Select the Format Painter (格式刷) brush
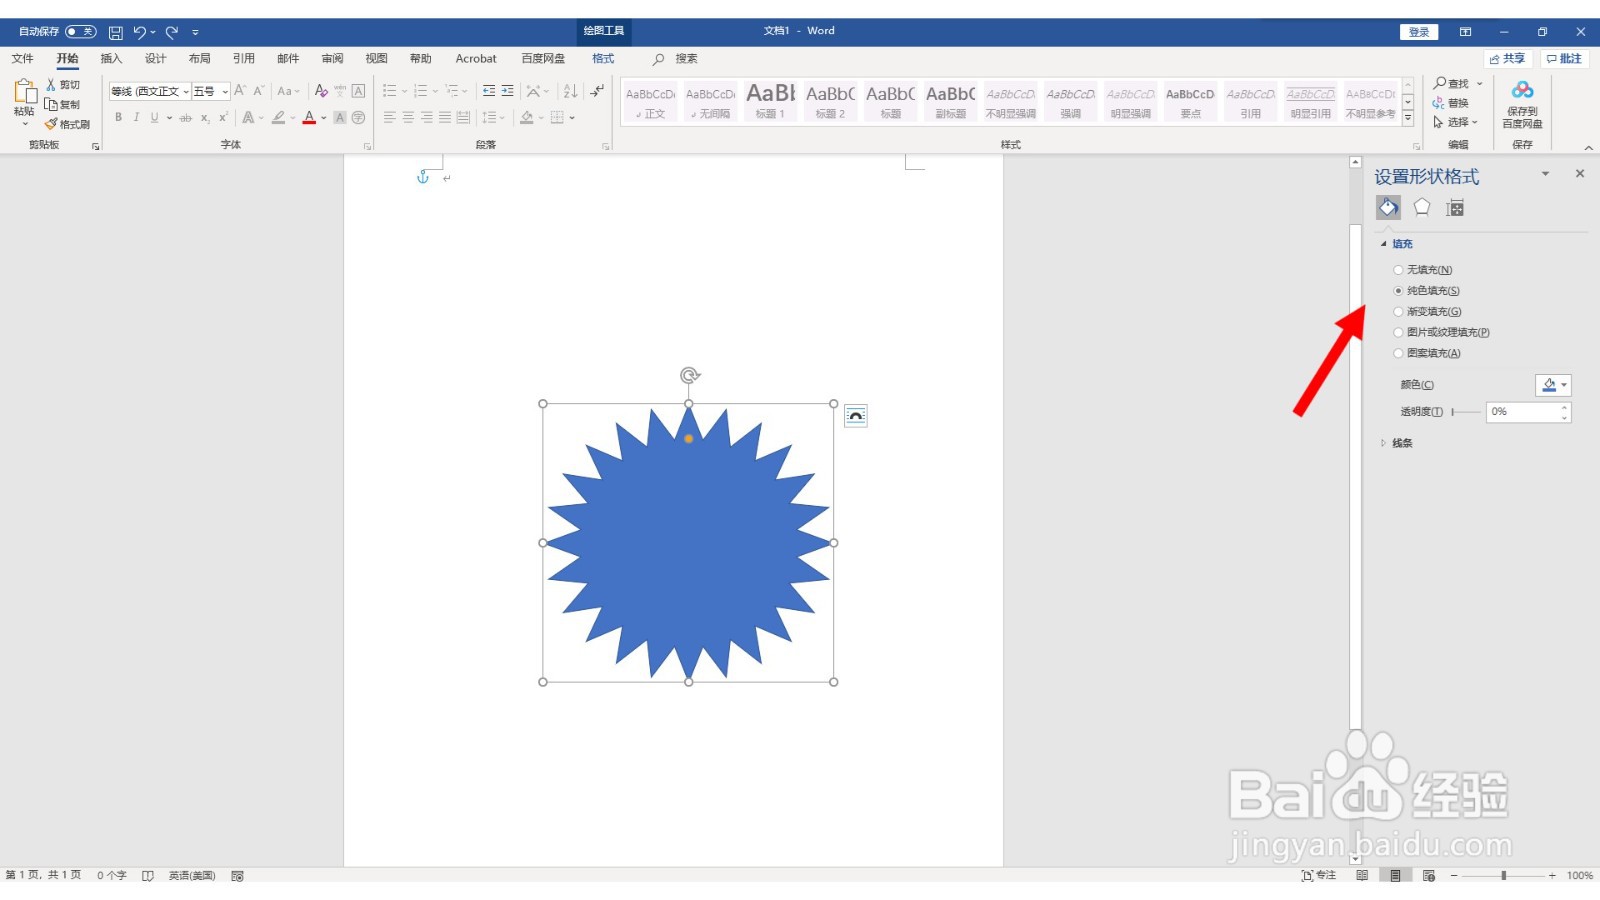This screenshot has height=900, width=1600. [x=51, y=124]
